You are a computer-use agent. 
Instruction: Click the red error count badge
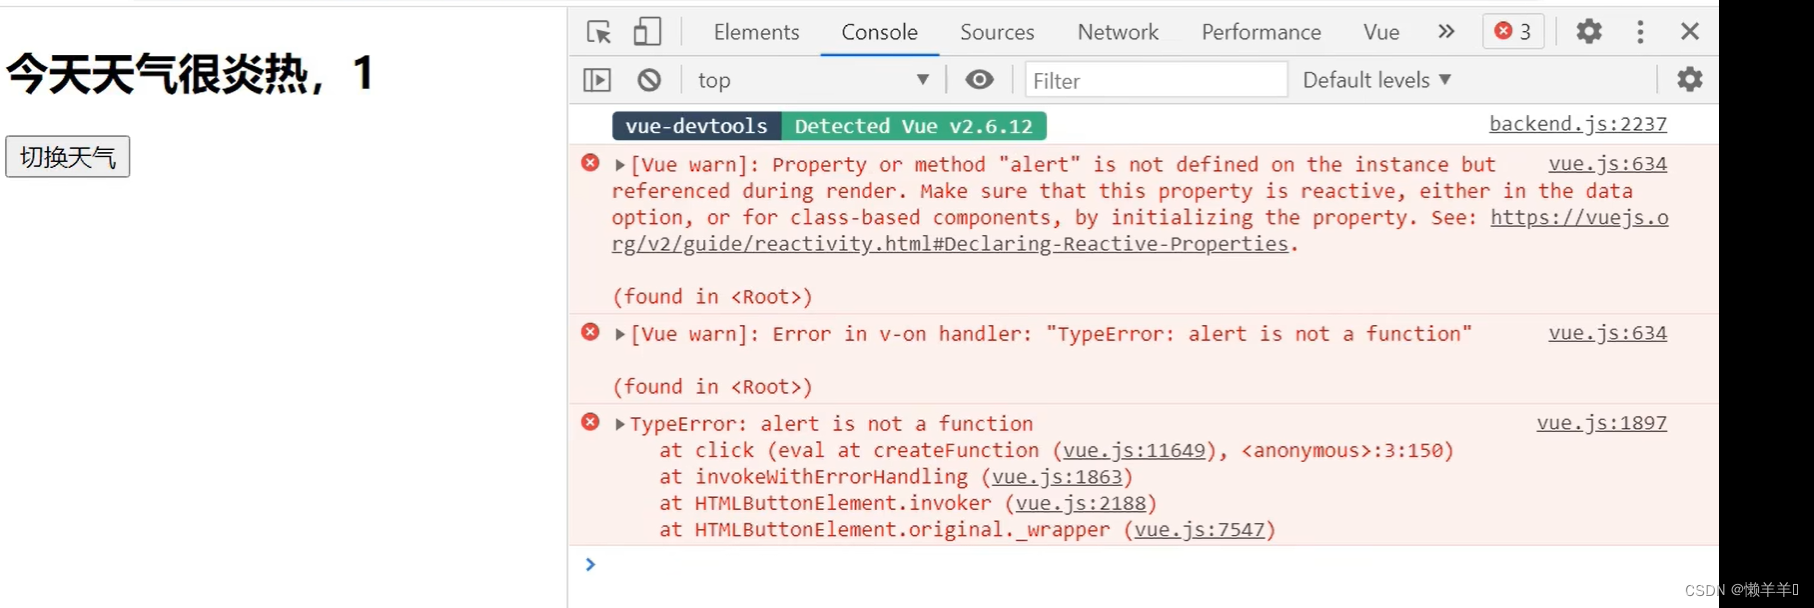coord(1513,32)
